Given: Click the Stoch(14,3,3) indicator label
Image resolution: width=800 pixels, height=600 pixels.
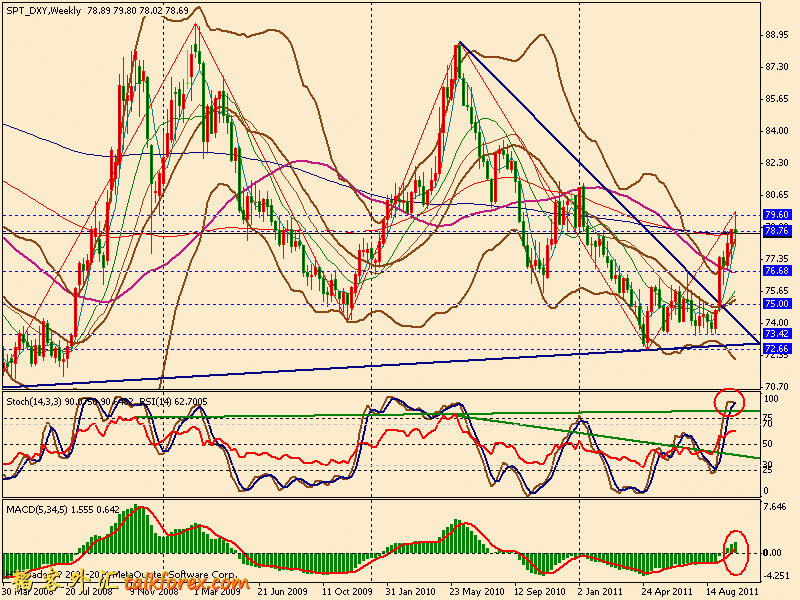Looking at the screenshot, I should point(34,402).
